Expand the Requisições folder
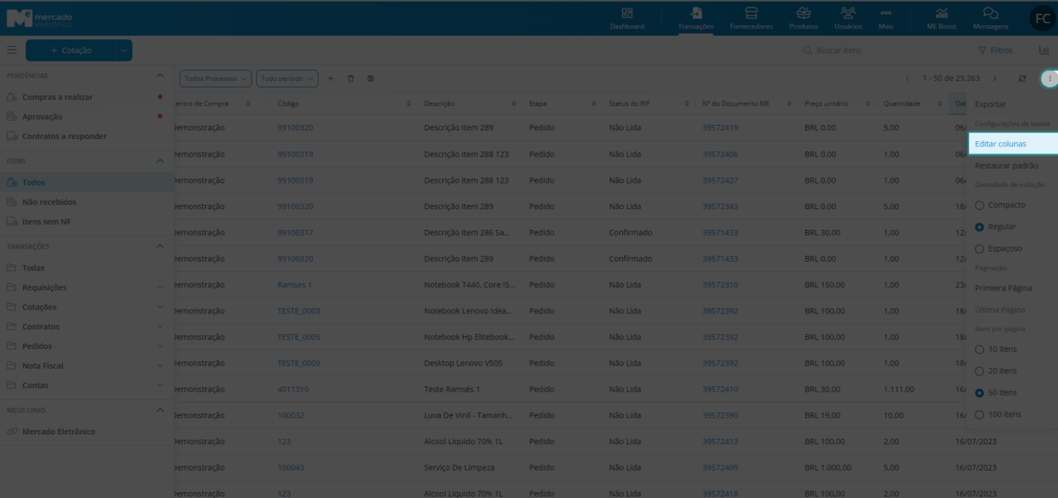This screenshot has height=498, width=1058. pos(160,287)
